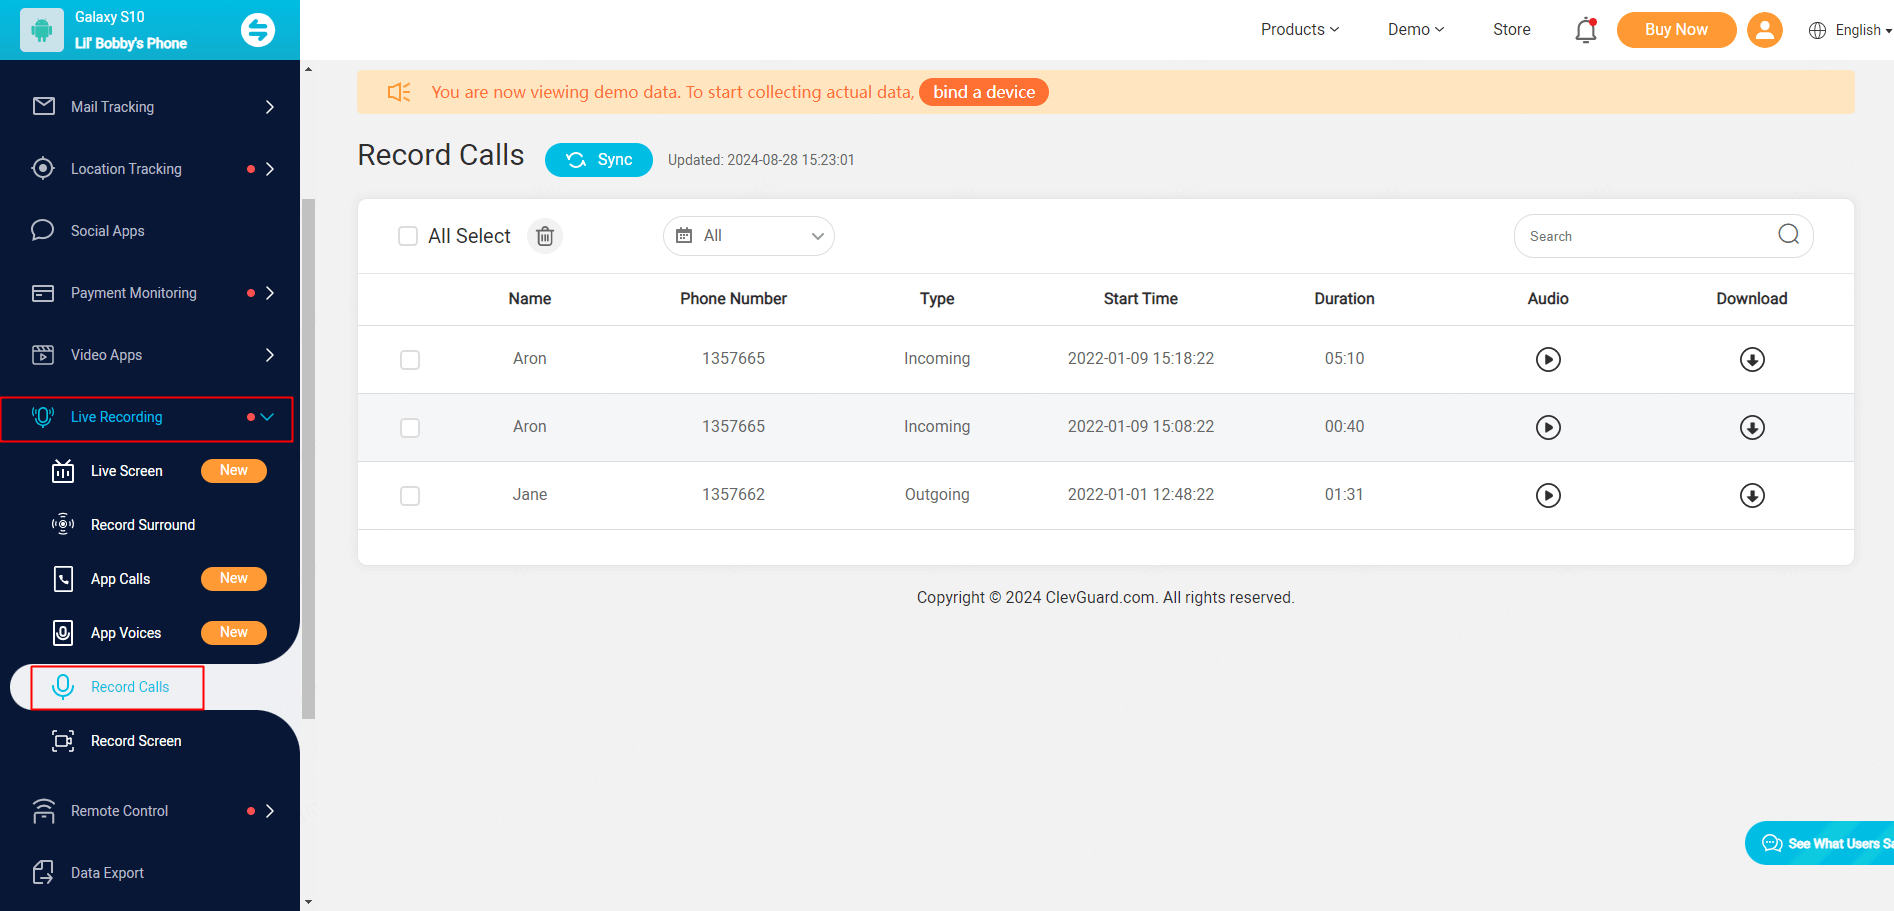Screen dimensions: 1894x911
Task: Click the globe language icon
Action: pyautogui.click(x=1817, y=30)
